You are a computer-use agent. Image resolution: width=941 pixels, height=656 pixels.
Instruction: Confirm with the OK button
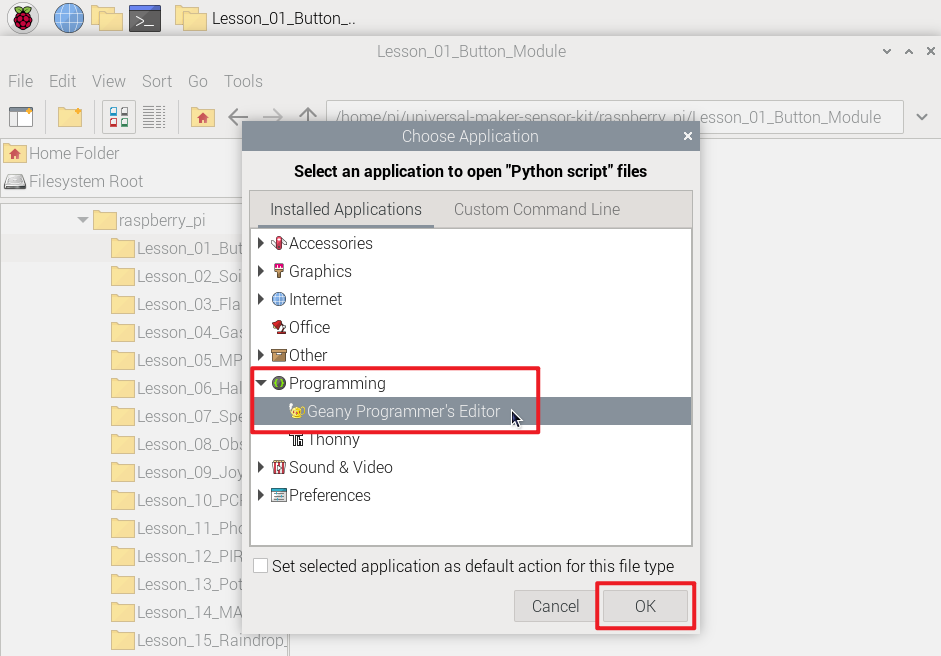(x=645, y=606)
